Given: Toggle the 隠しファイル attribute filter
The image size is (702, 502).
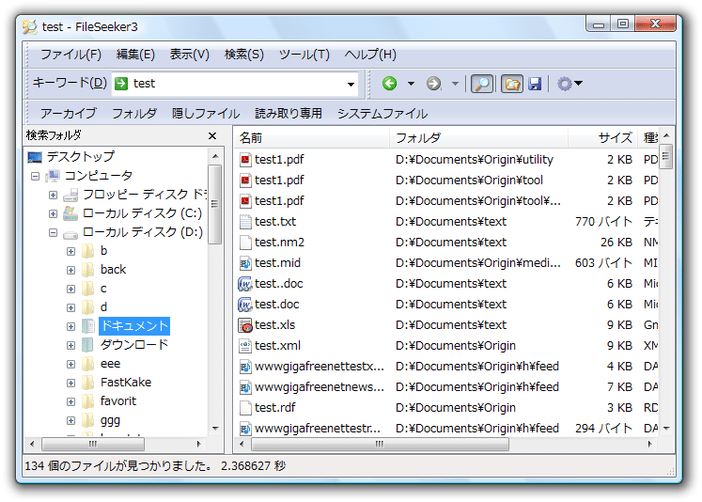Looking at the screenshot, I should coord(205,113).
